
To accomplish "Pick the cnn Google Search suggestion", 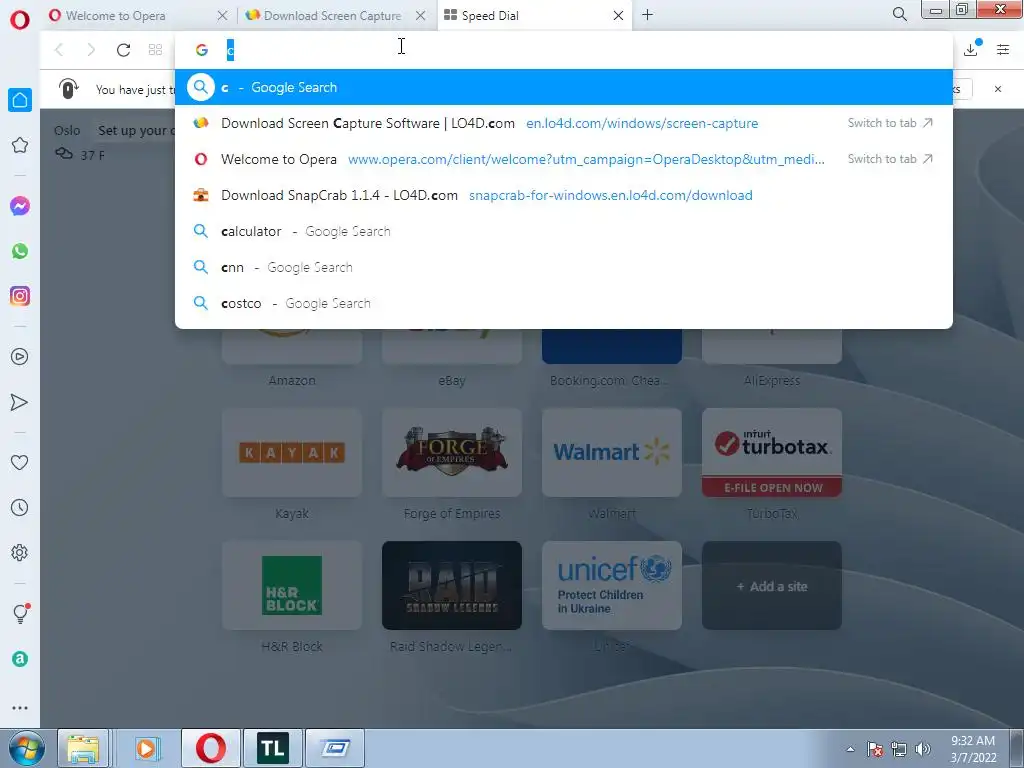I will point(564,267).
